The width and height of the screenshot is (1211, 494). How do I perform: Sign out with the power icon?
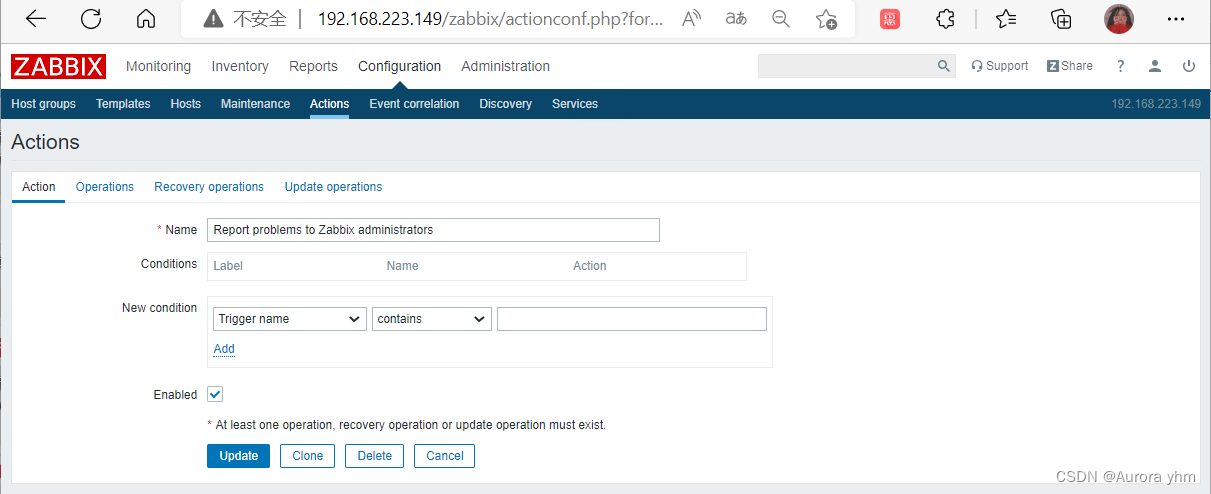[x=1189, y=66]
